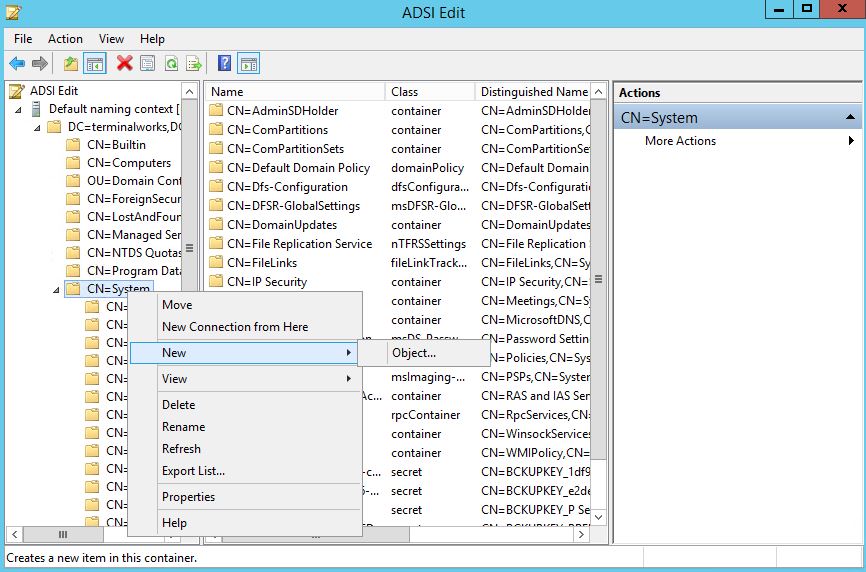
Task: Click the Back arrow toolbar icon
Action: [x=18, y=64]
